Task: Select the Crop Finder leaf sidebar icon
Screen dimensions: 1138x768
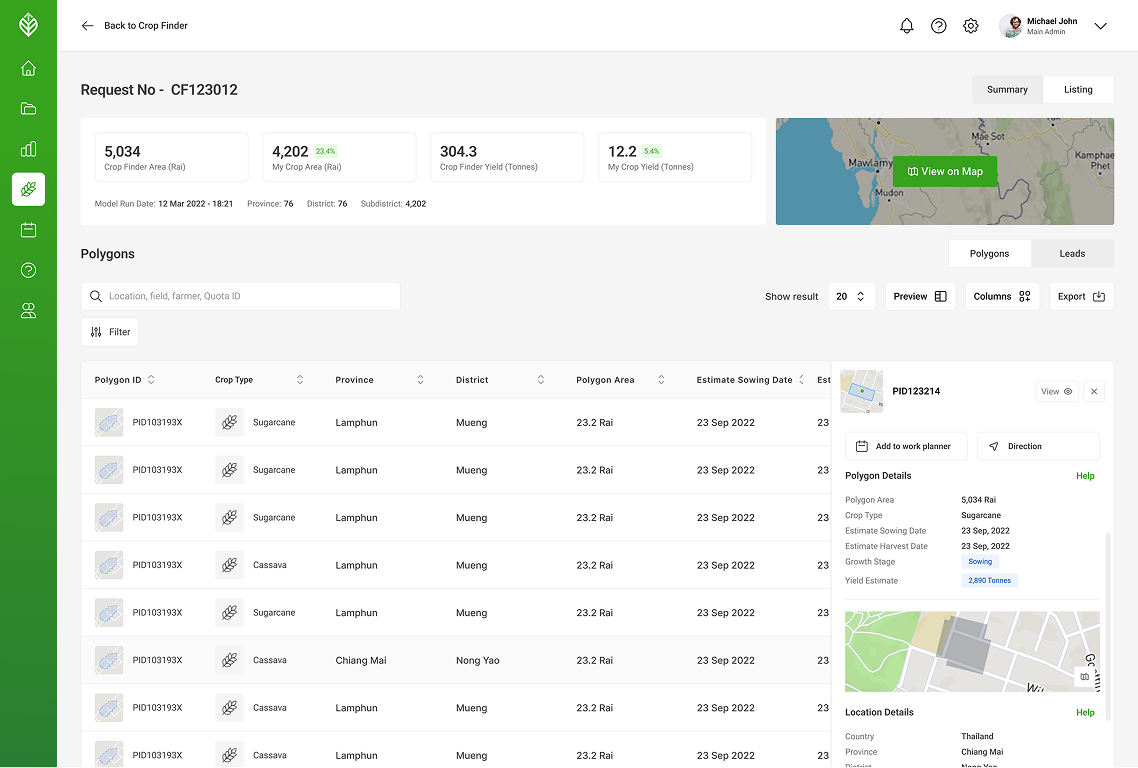Action: coord(28,189)
